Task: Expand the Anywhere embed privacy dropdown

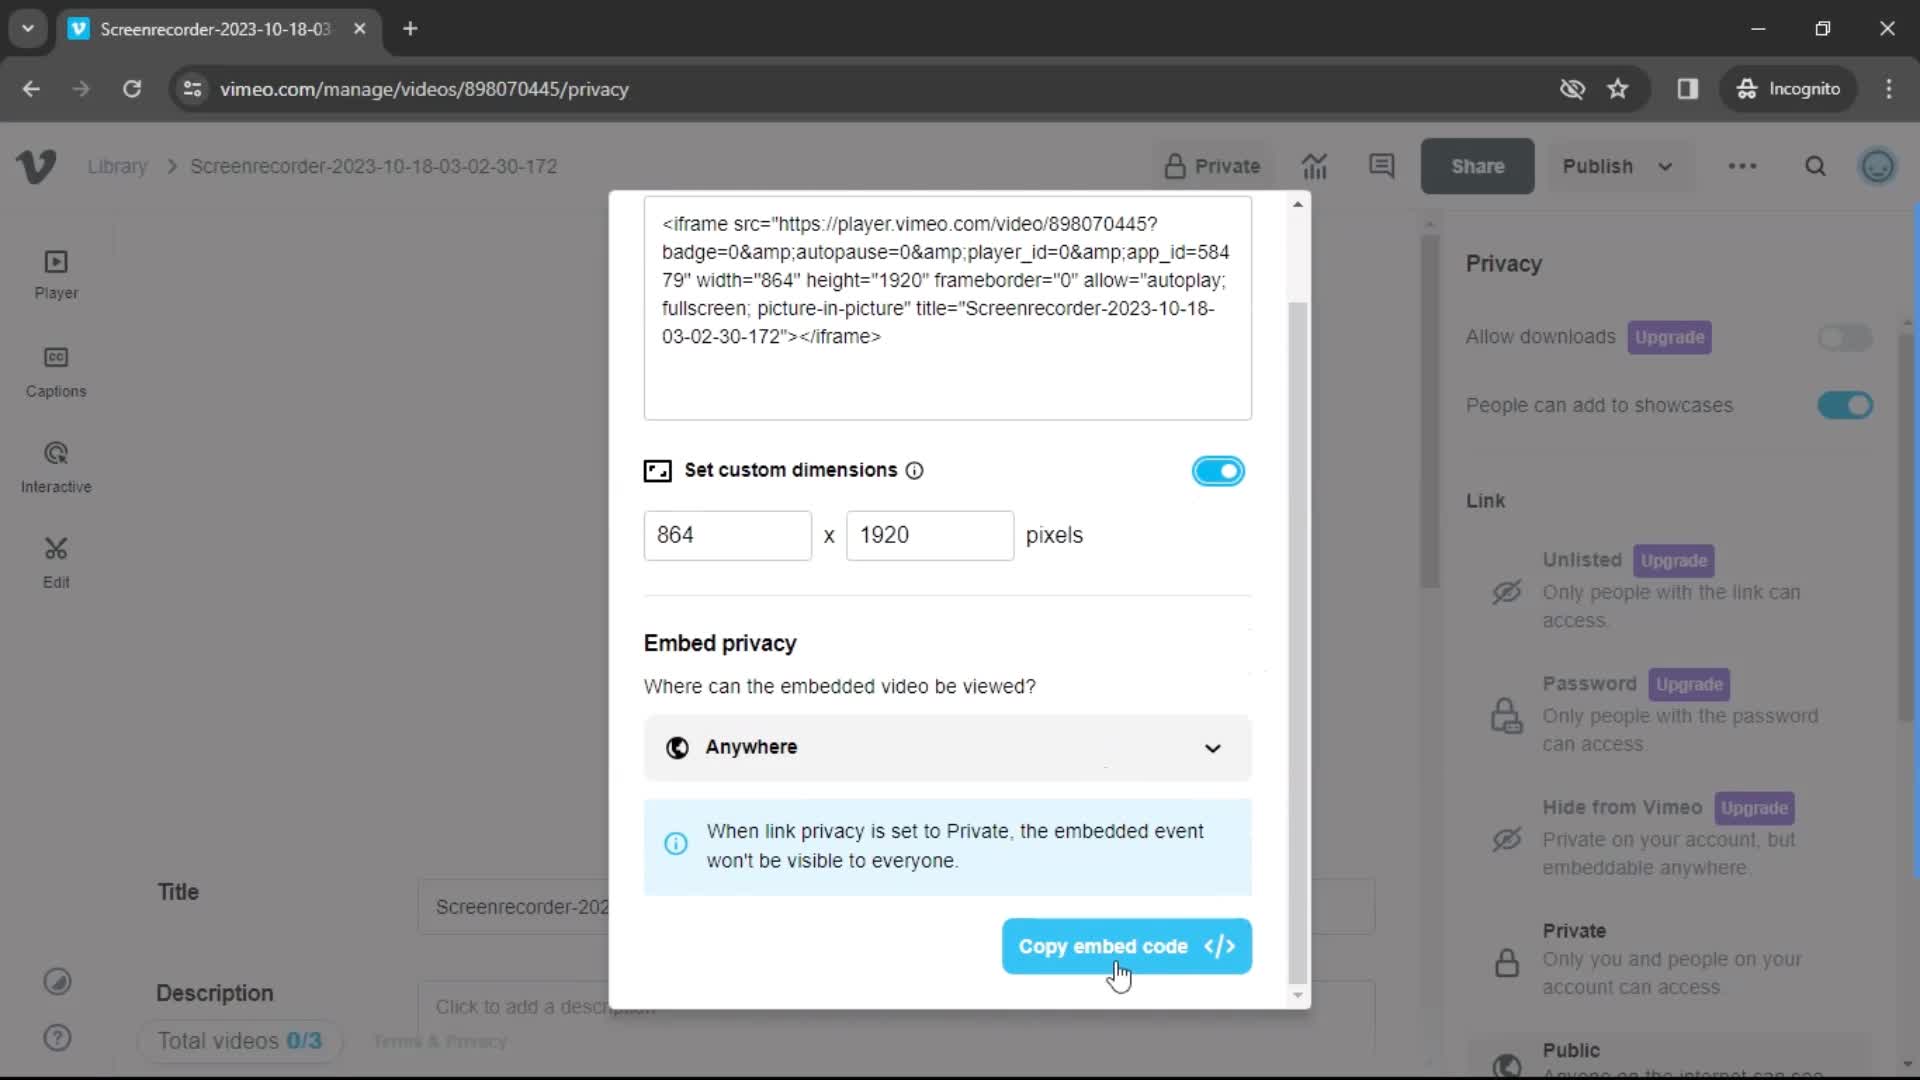Action: (947, 748)
